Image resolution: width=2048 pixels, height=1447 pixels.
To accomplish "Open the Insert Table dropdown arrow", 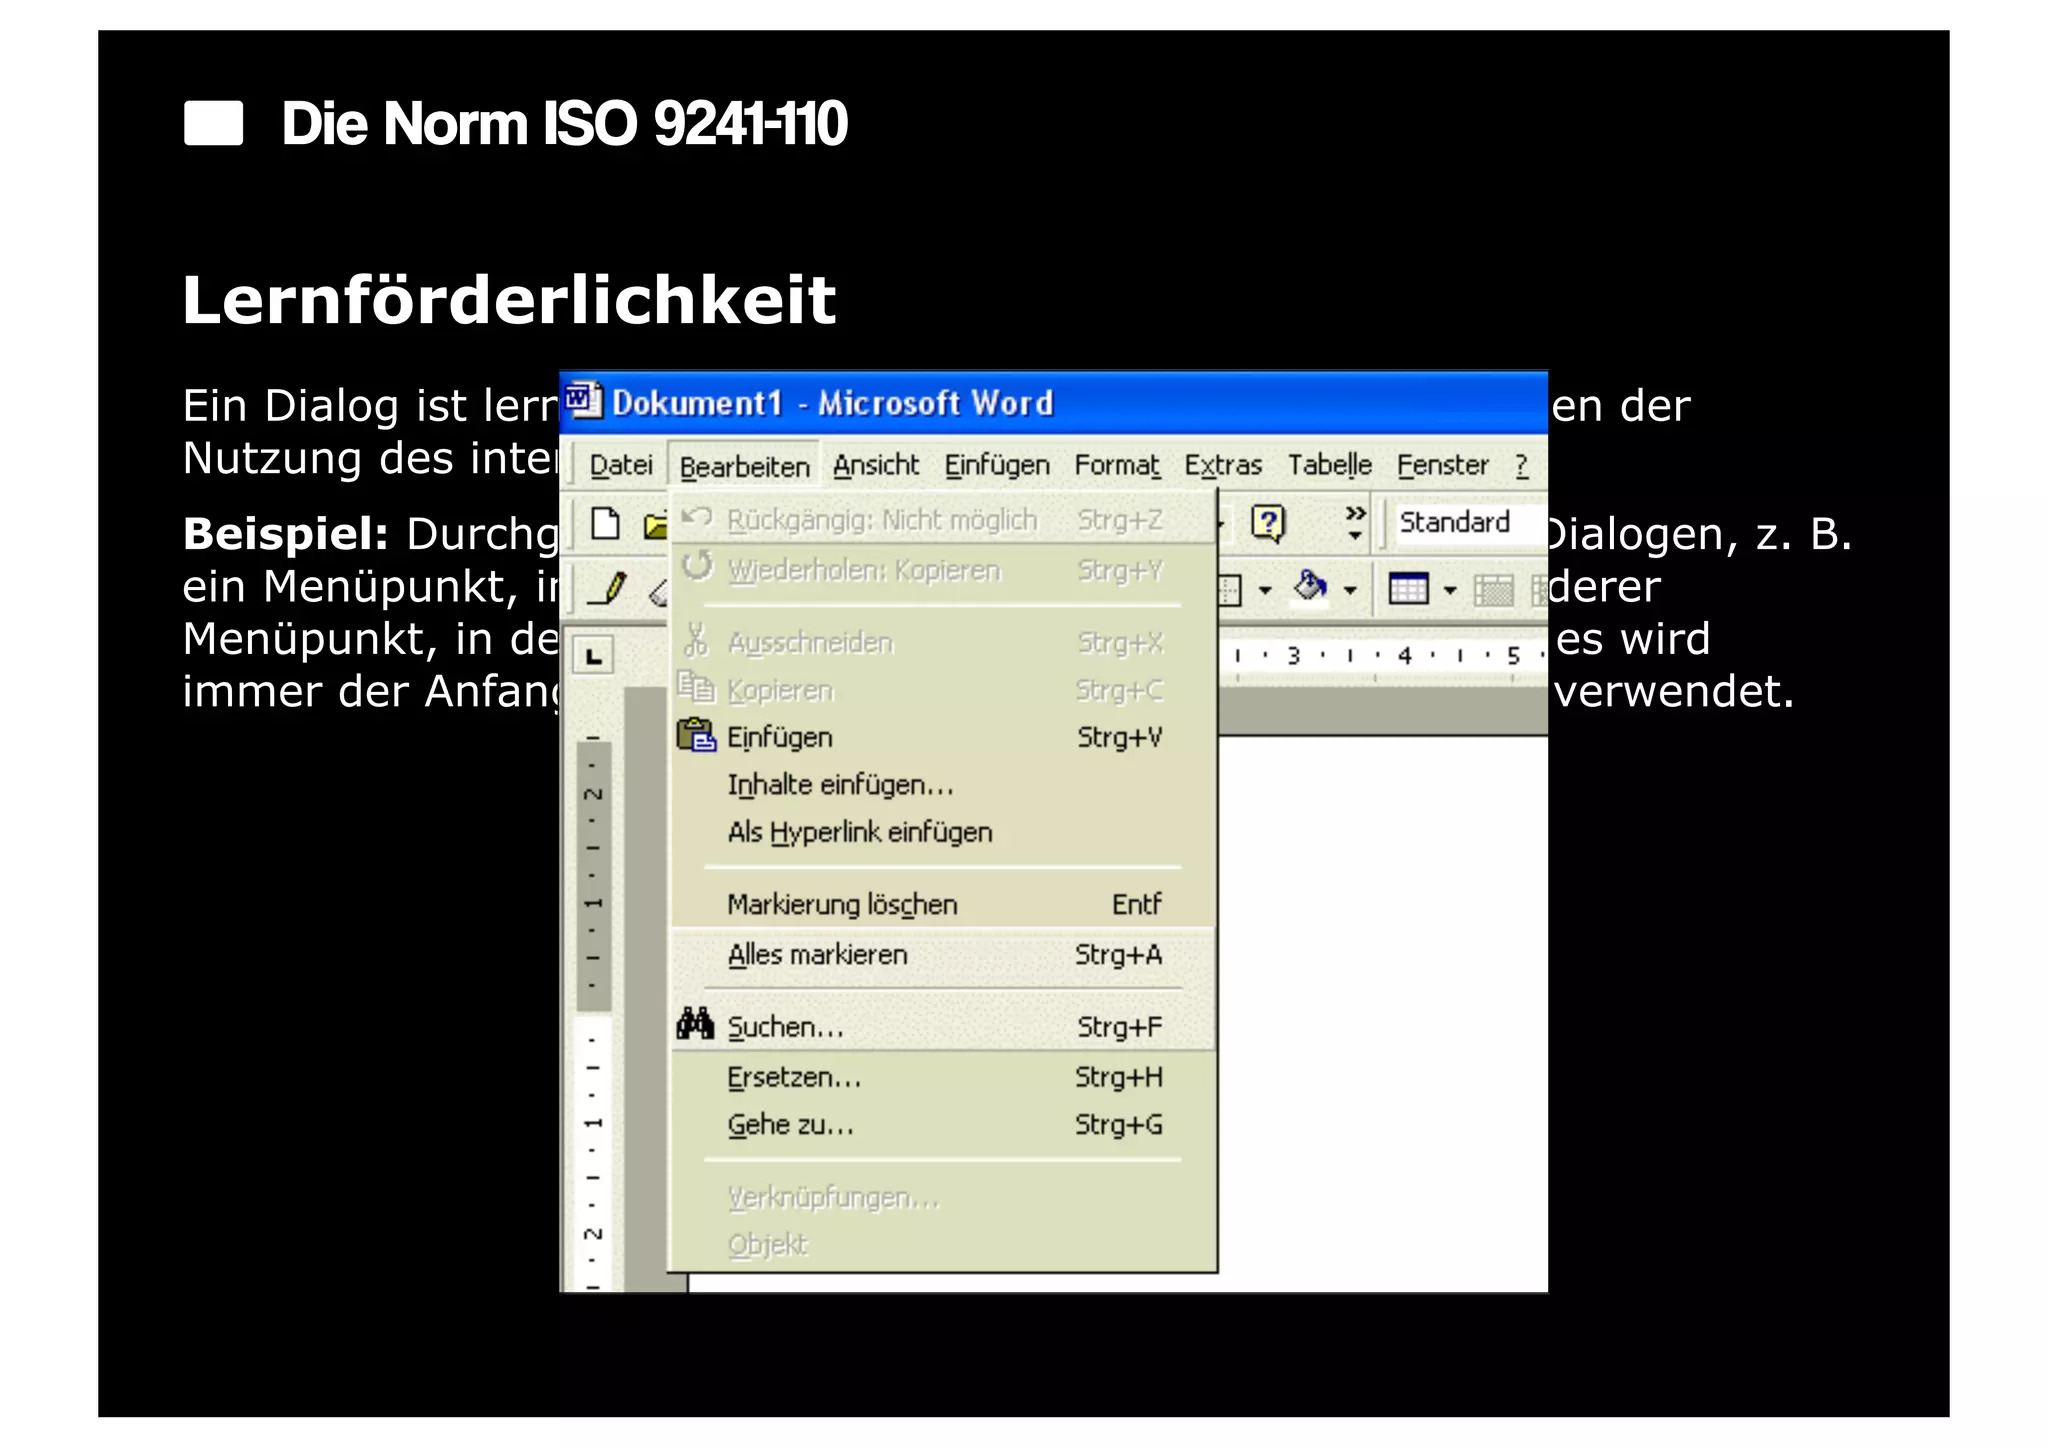I will [1449, 590].
